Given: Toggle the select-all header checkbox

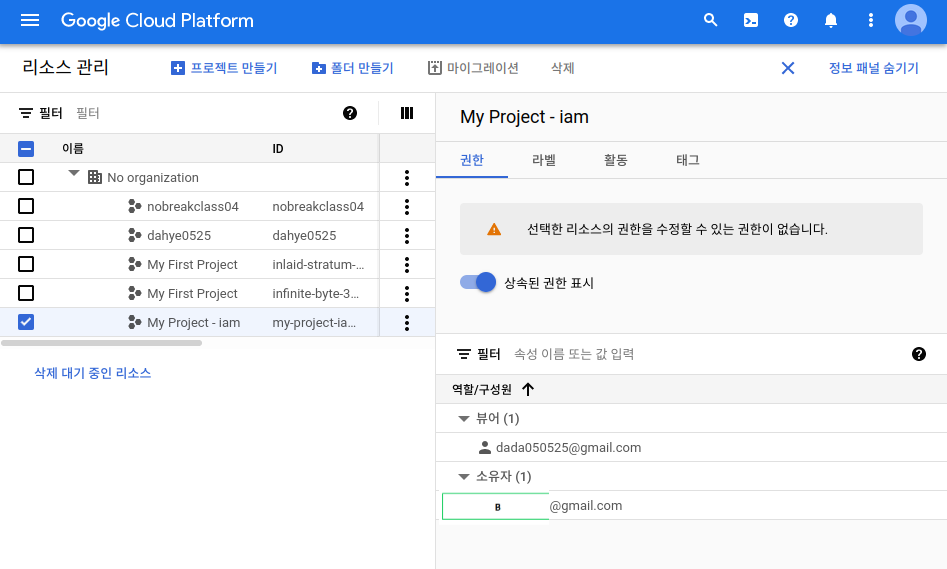Looking at the screenshot, I should (x=26, y=149).
